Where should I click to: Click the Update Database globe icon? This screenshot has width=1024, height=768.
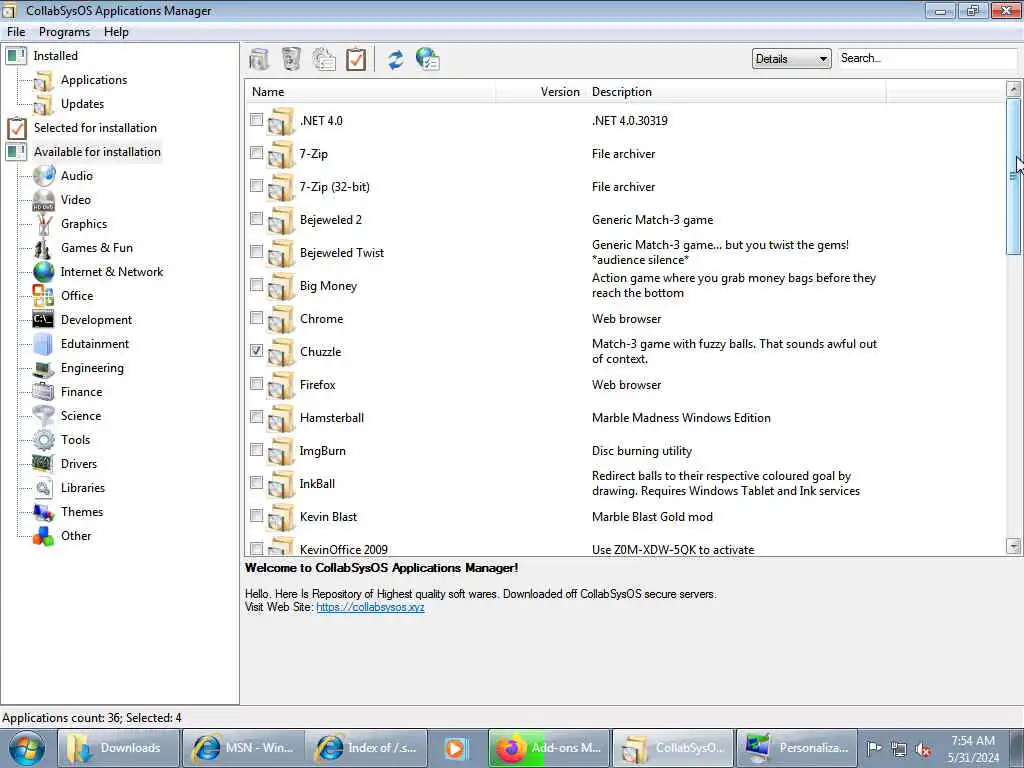coord(428,59)
